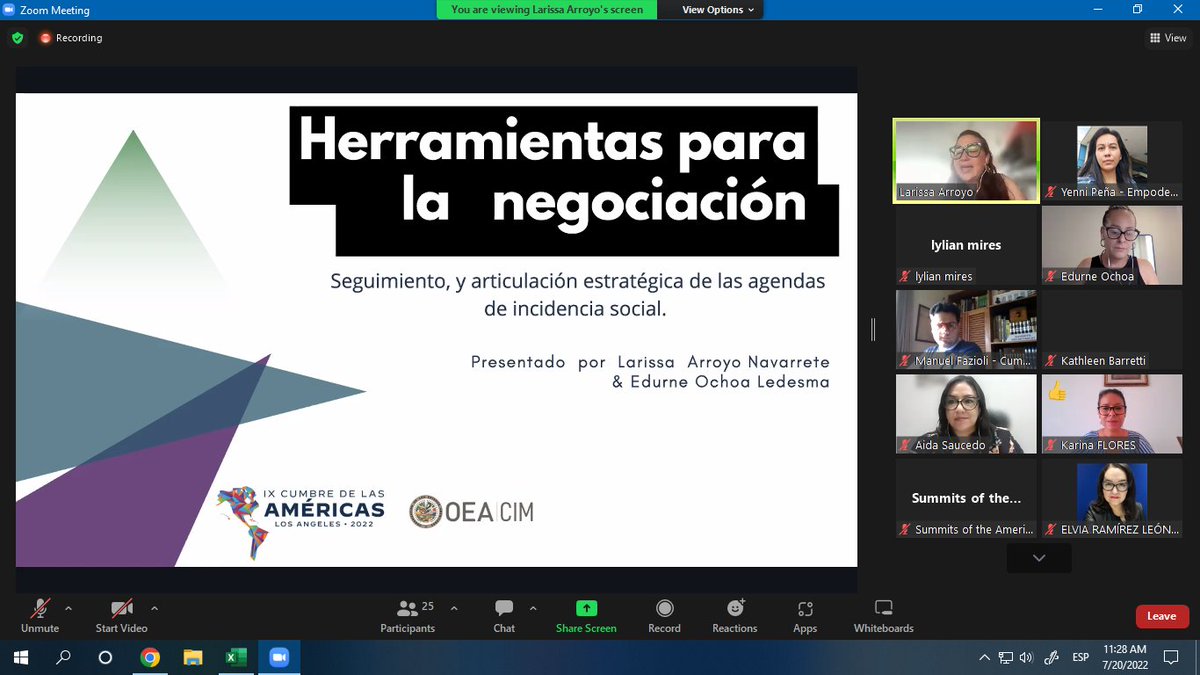Open File Explorer from taskbar
Screen dimensions: 1200x675
click(x=193, y=657)
